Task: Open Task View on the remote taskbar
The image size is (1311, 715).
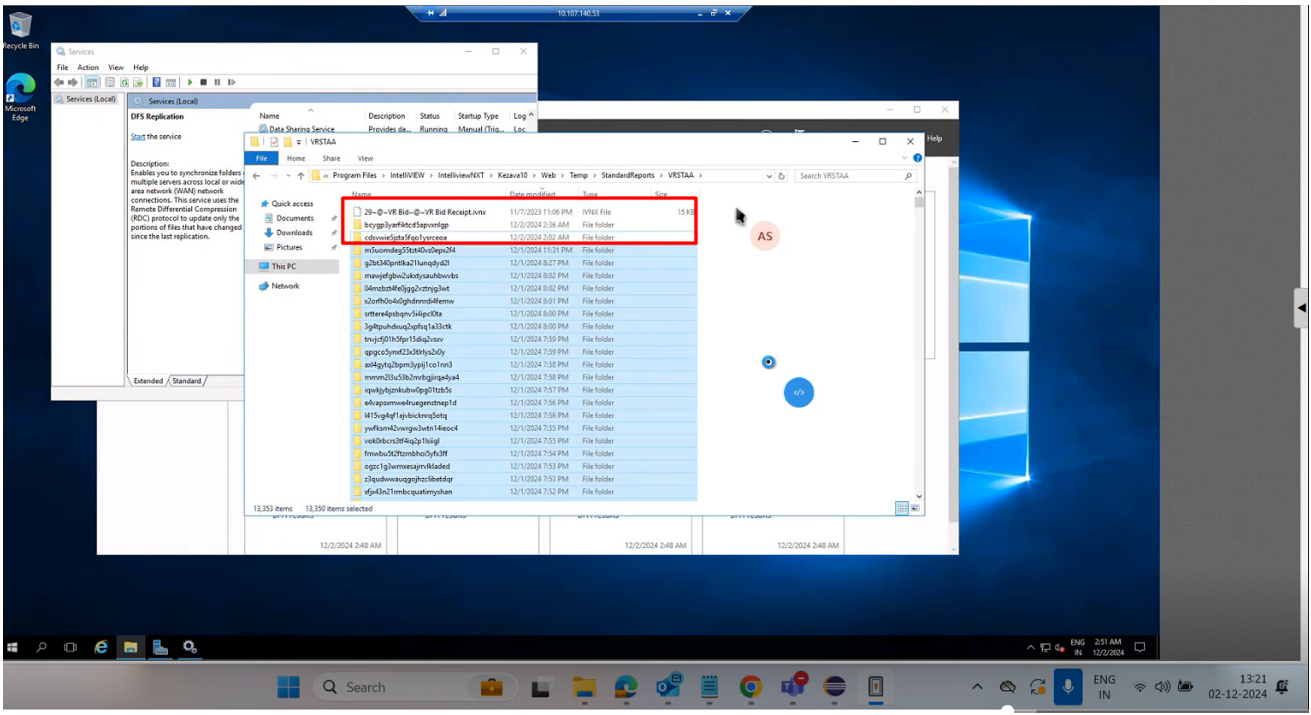Action: pyautogui.click(x=70, y=647)
